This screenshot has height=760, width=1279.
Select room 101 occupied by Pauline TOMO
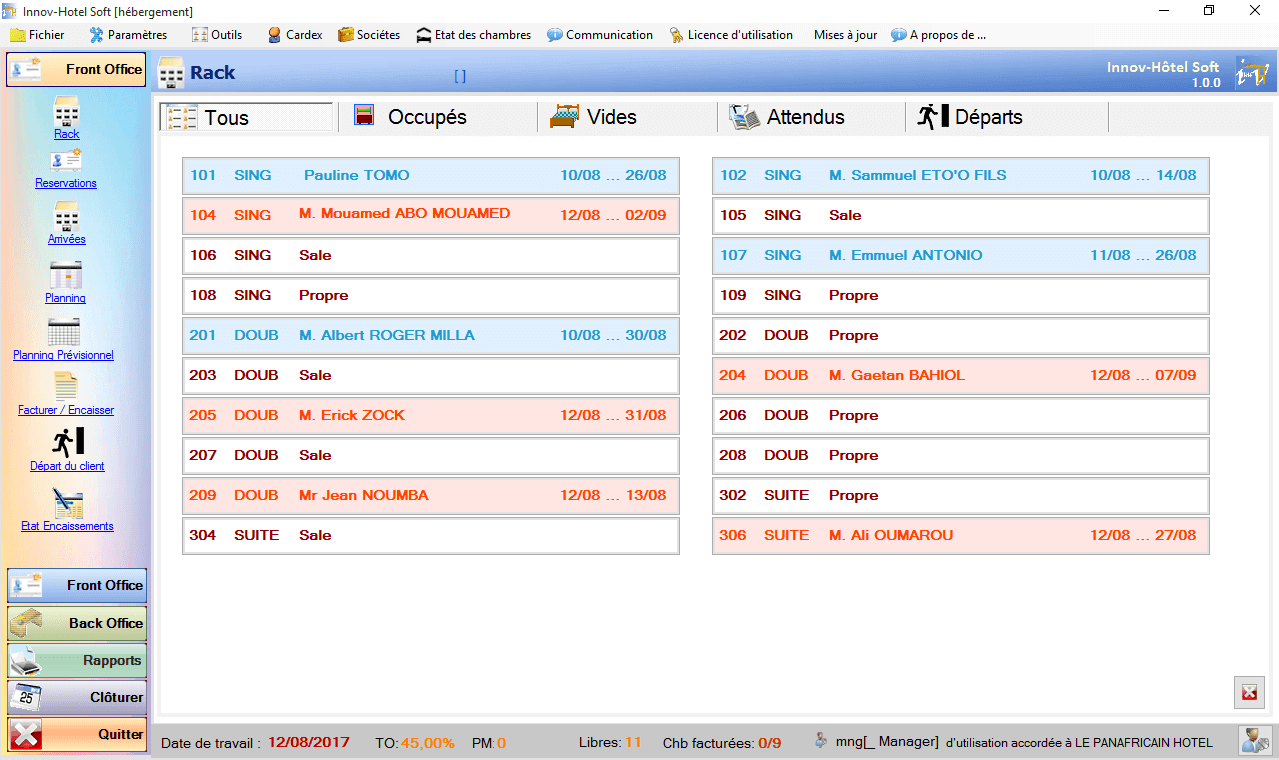[430, 175]
